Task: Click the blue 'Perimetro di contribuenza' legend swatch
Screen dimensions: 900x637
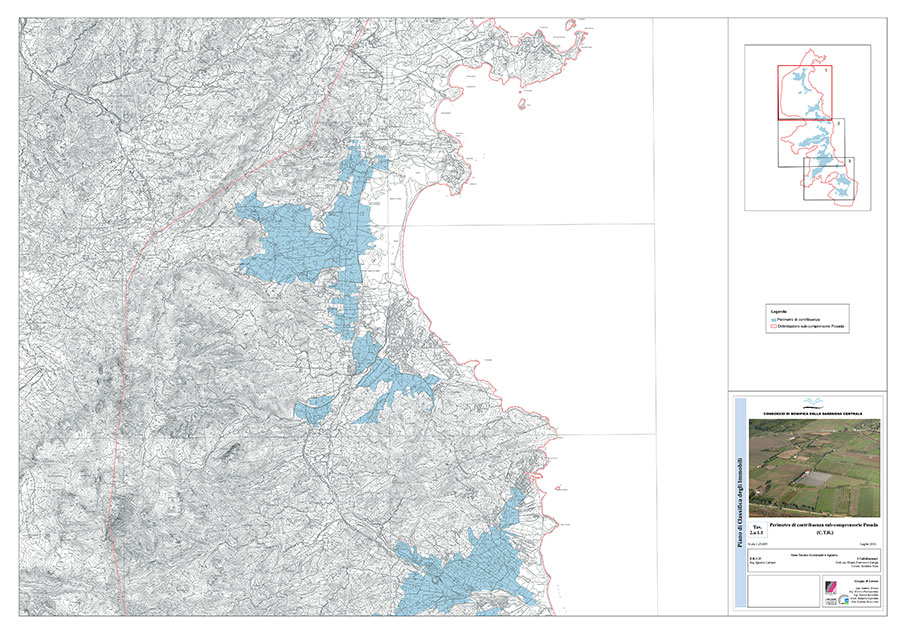Action: (774, 319)
